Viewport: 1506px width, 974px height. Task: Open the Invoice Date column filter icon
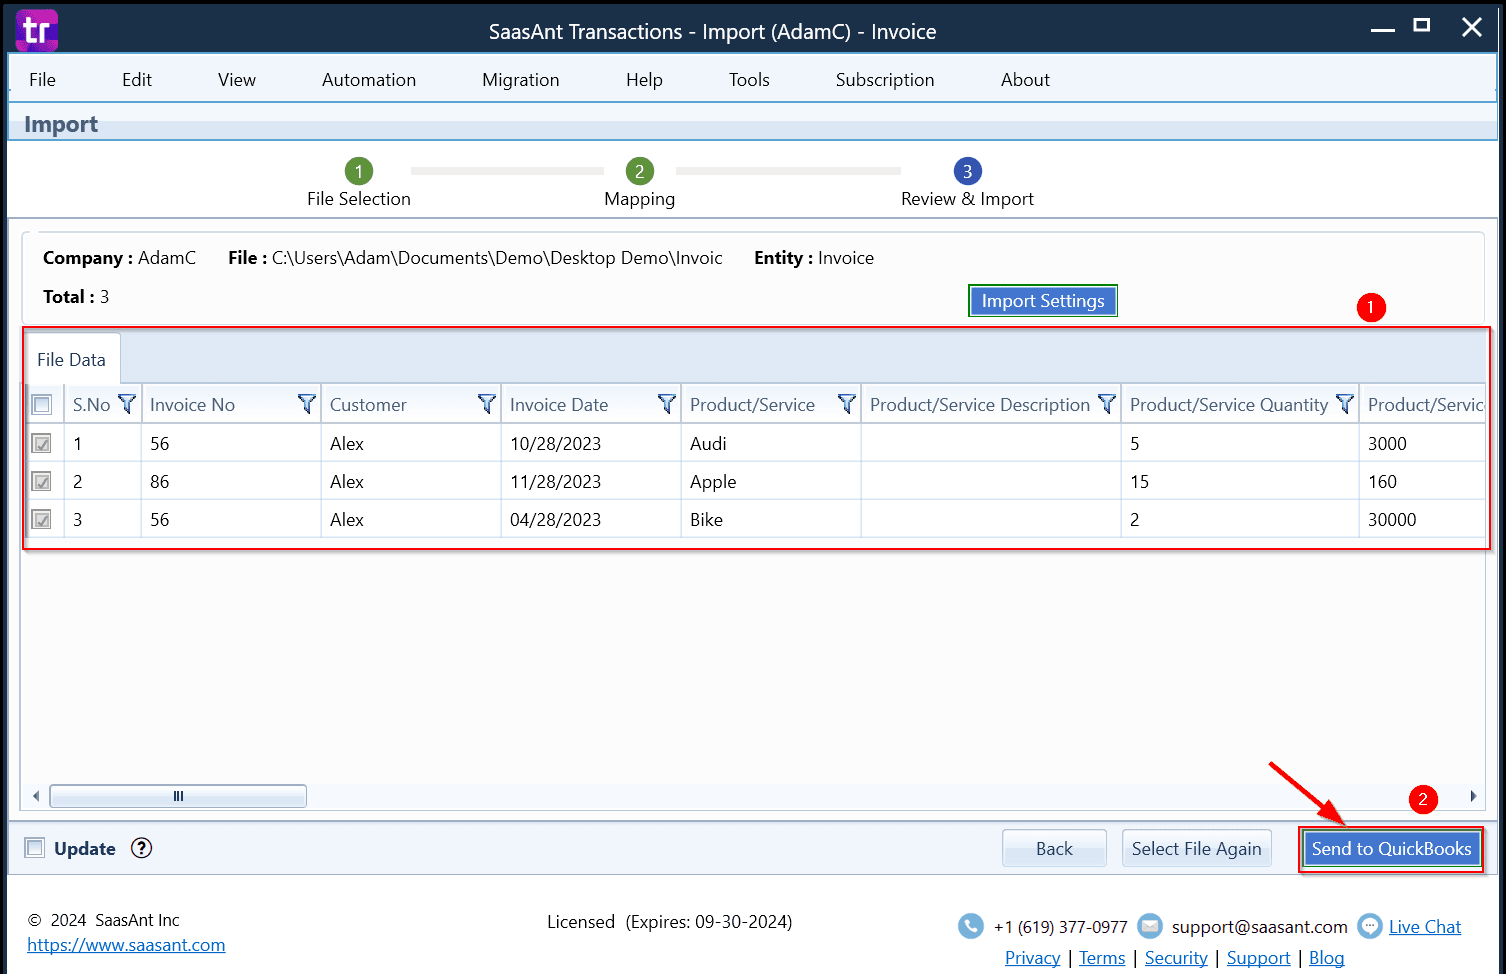[667, 404]
